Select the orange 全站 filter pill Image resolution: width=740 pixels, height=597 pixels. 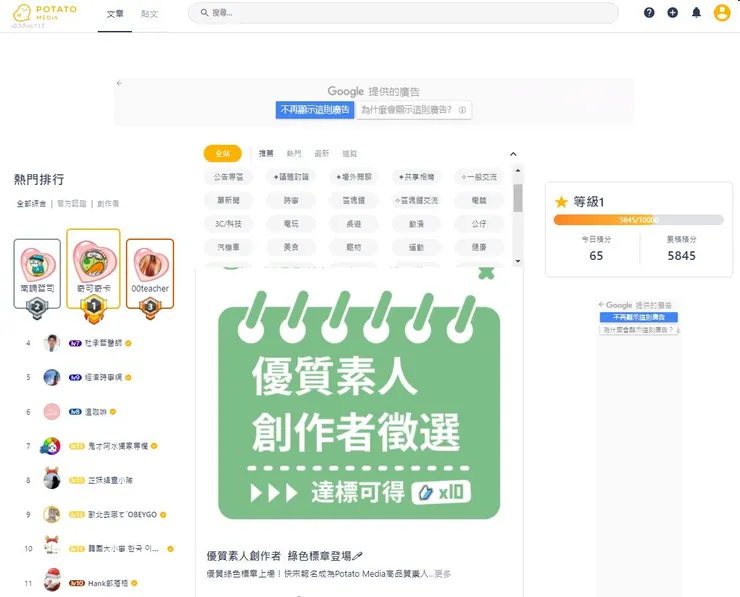point(222,153)
